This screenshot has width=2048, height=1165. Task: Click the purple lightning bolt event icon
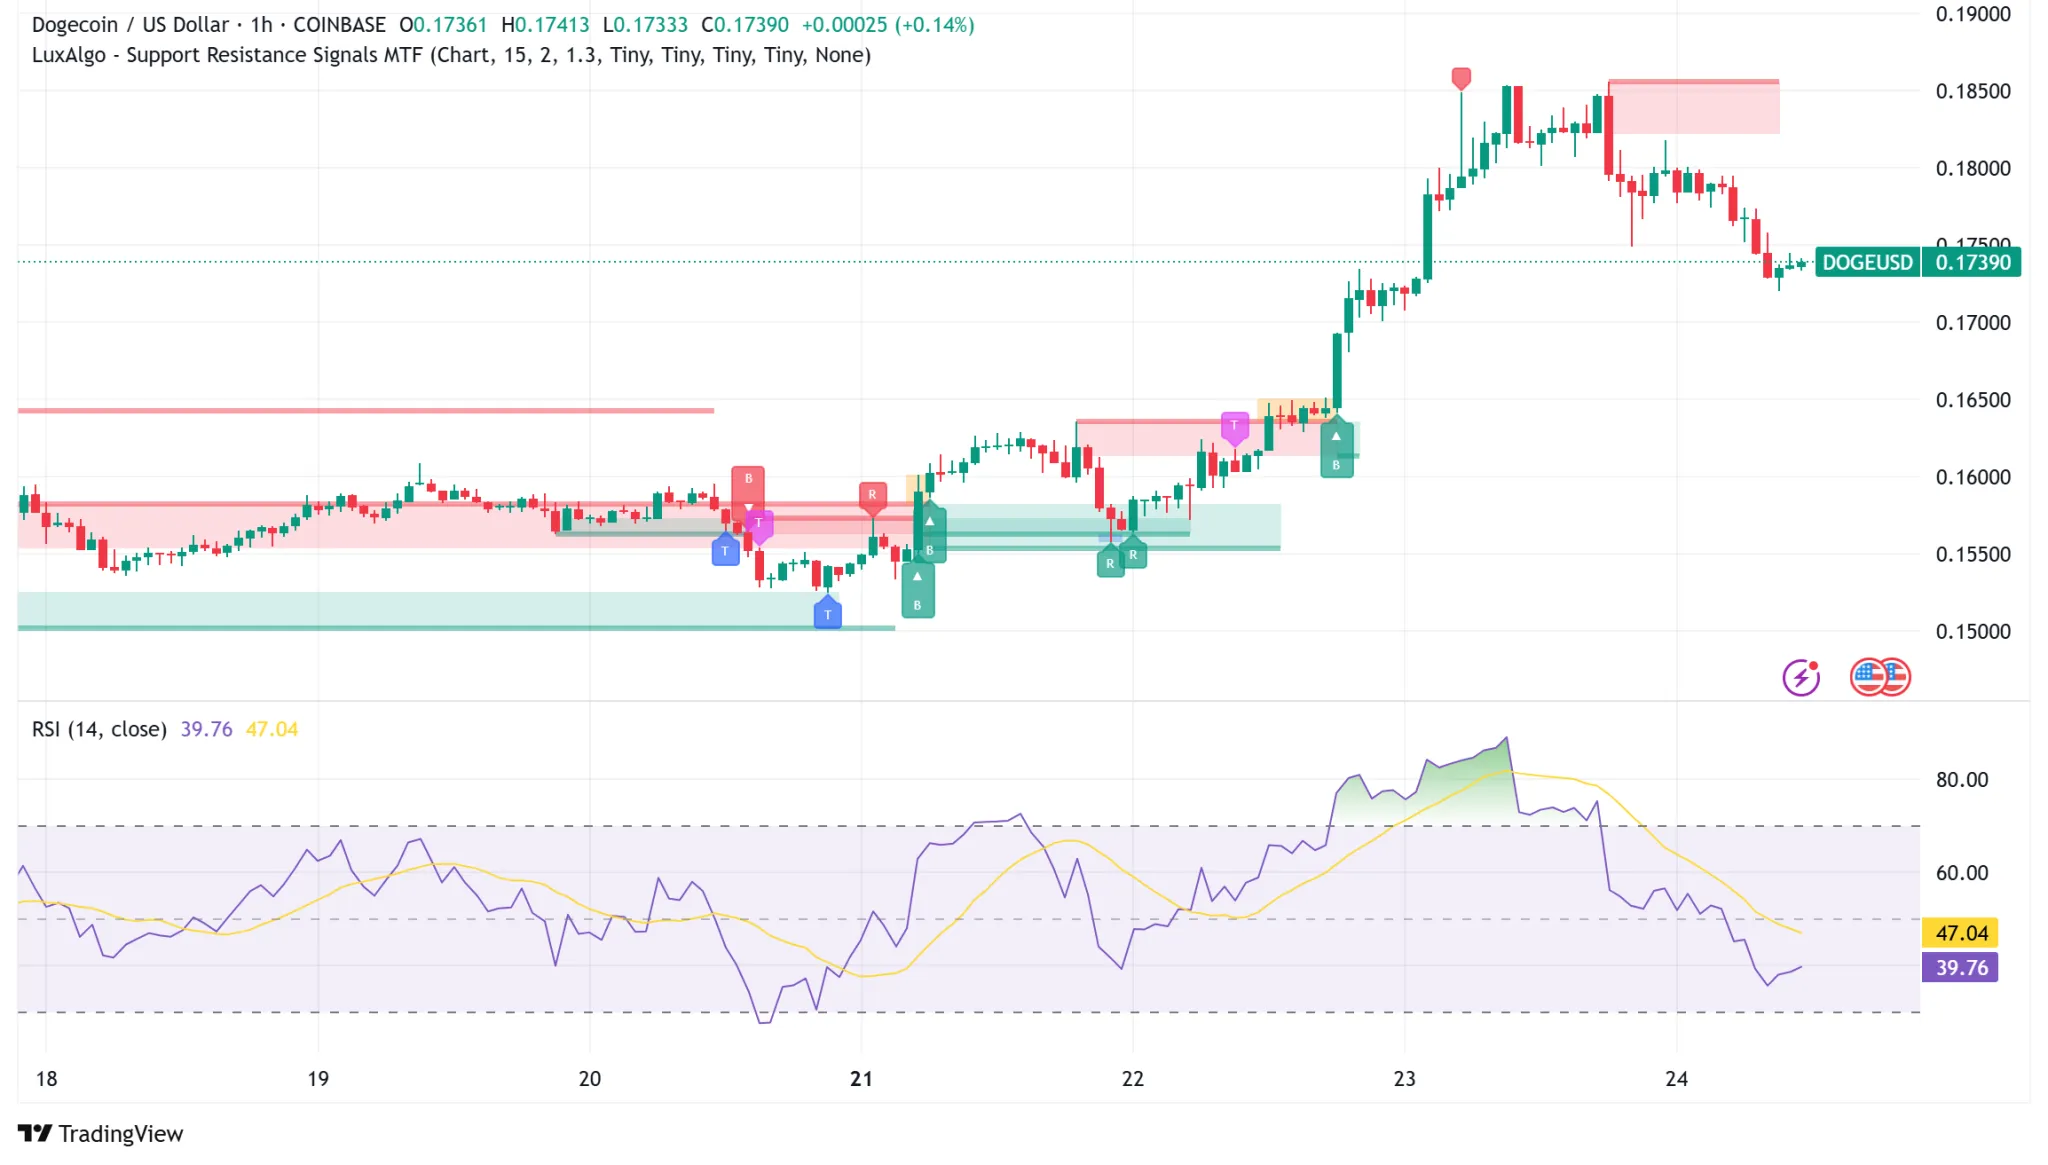coord(1801,678)
